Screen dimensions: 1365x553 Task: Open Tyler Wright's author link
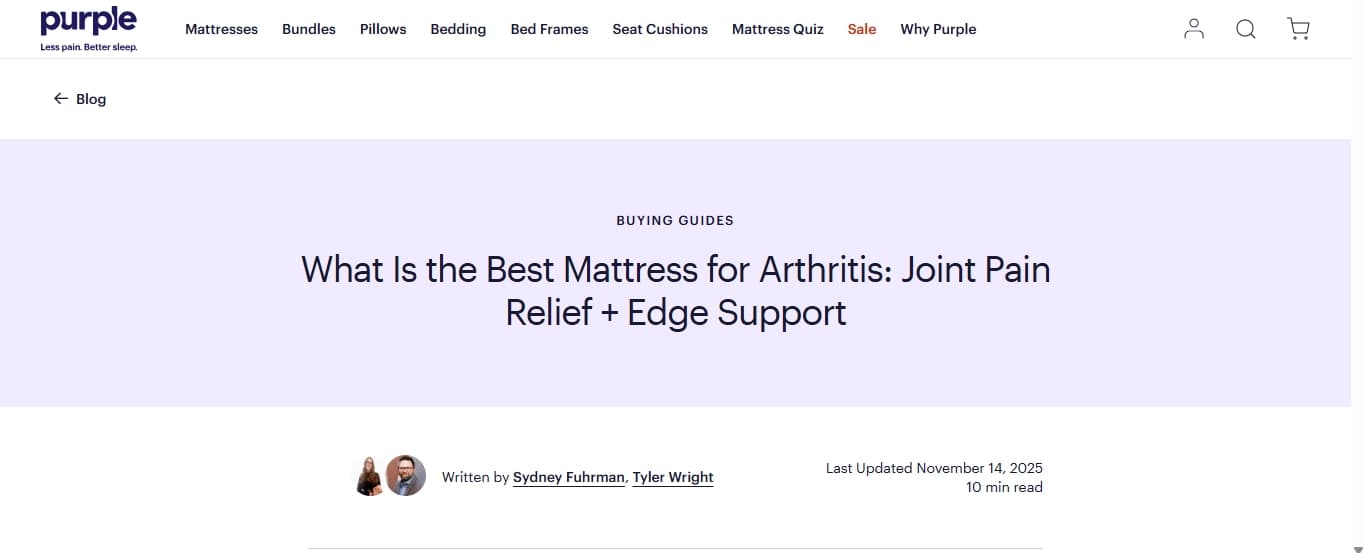point(673,477)
